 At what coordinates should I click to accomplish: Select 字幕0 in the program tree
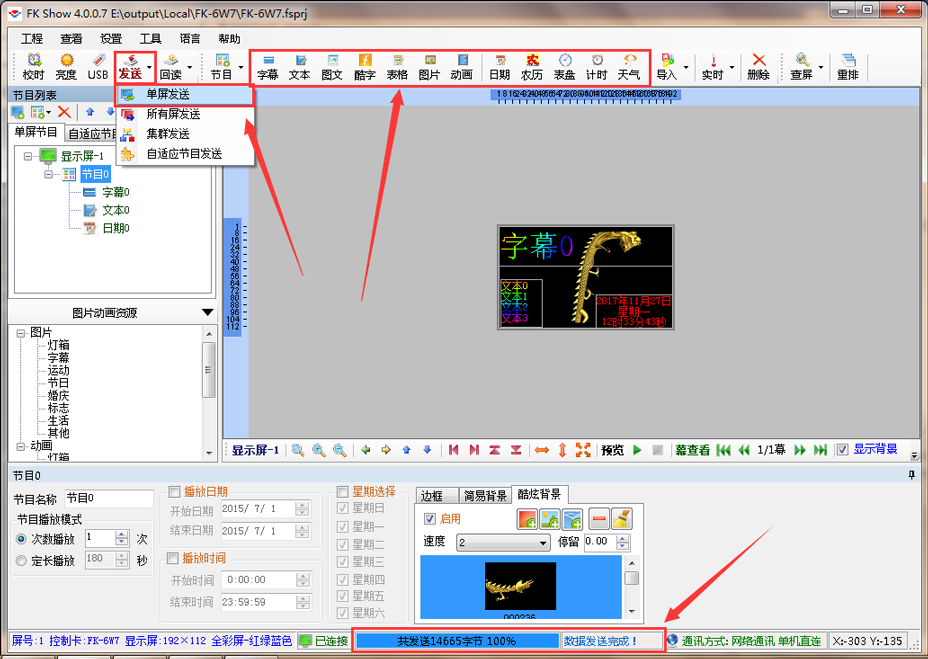[115, 192]
